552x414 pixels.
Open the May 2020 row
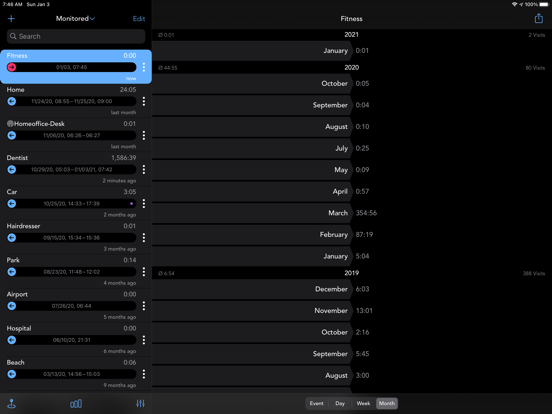point(352,170)
